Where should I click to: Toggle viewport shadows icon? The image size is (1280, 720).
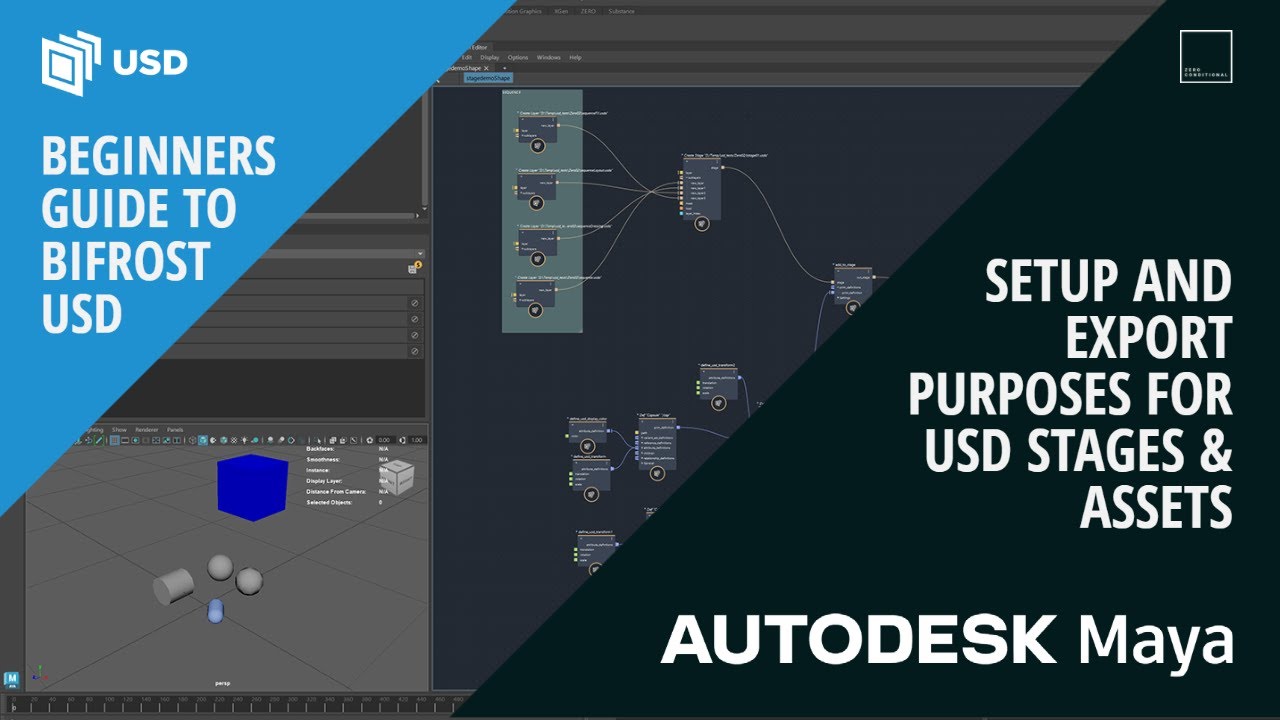255,440
